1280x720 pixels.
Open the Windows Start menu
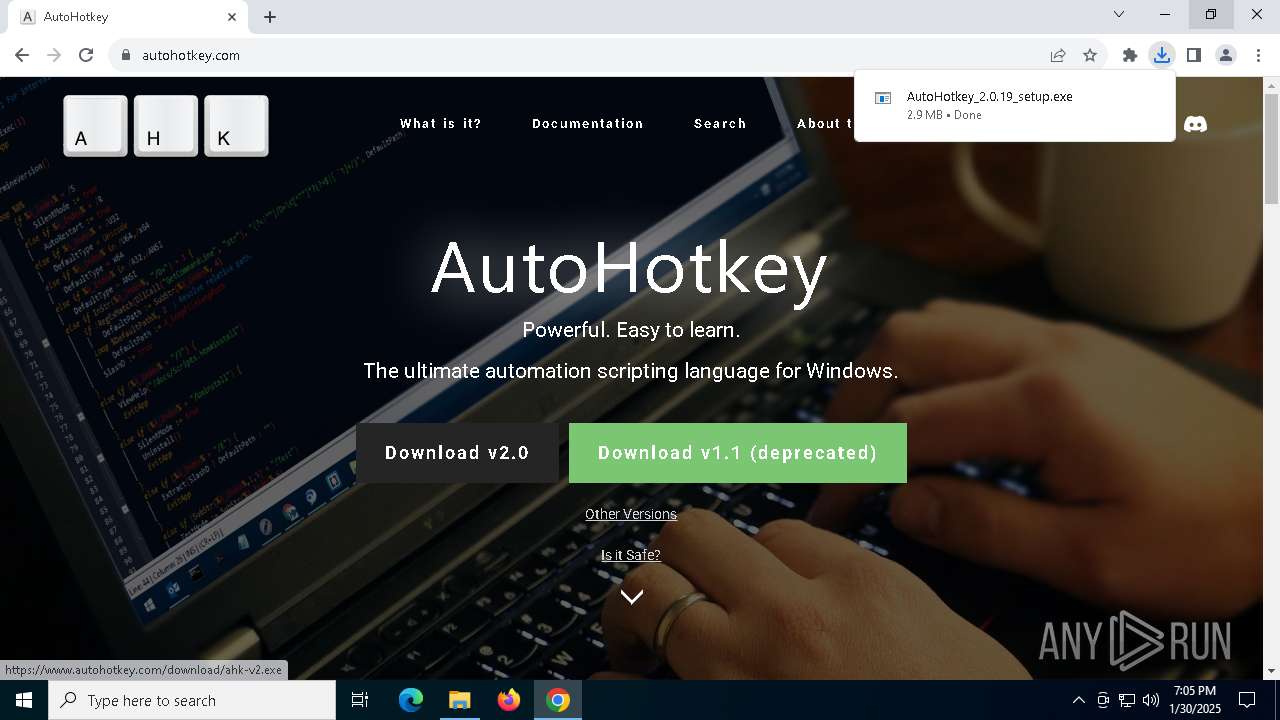point(24,700)
